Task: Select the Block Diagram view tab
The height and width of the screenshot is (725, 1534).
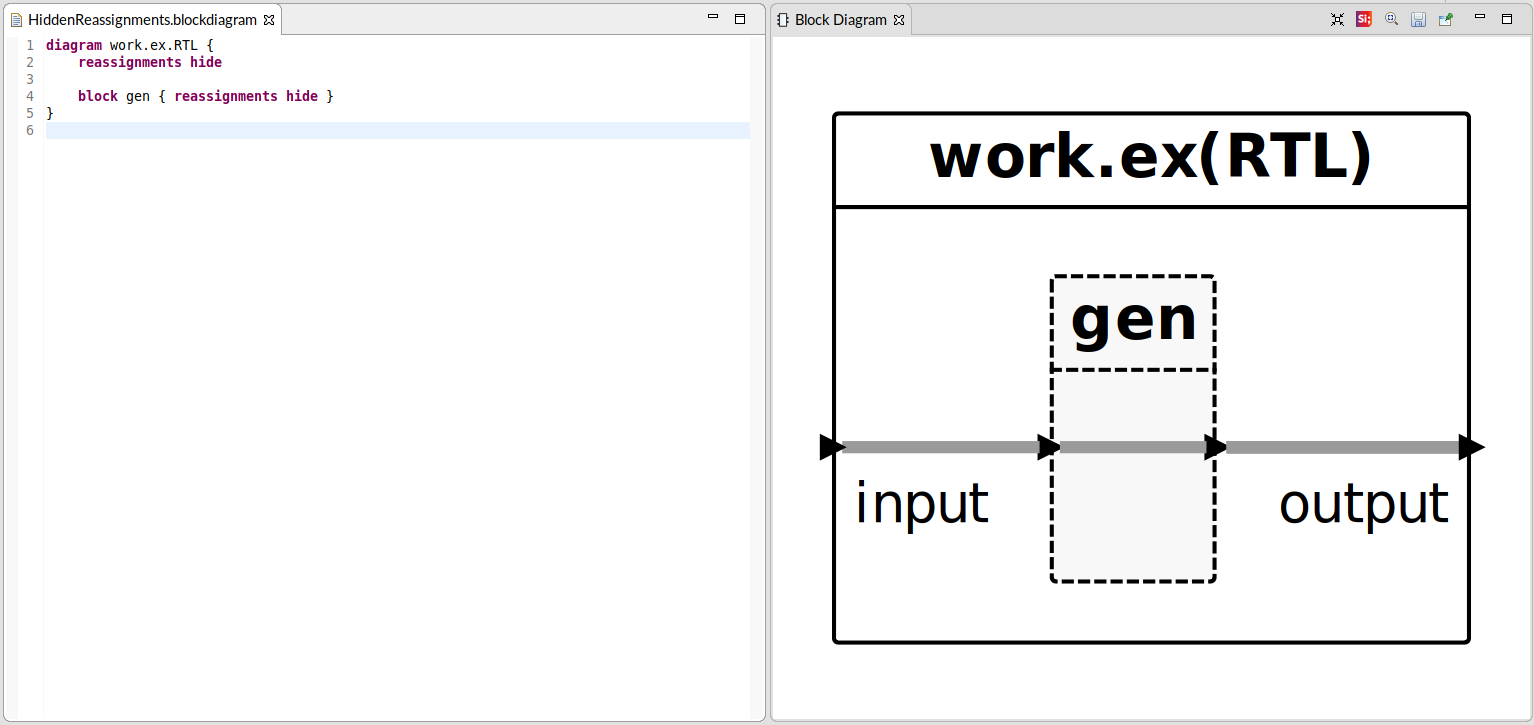Action: 841,20
